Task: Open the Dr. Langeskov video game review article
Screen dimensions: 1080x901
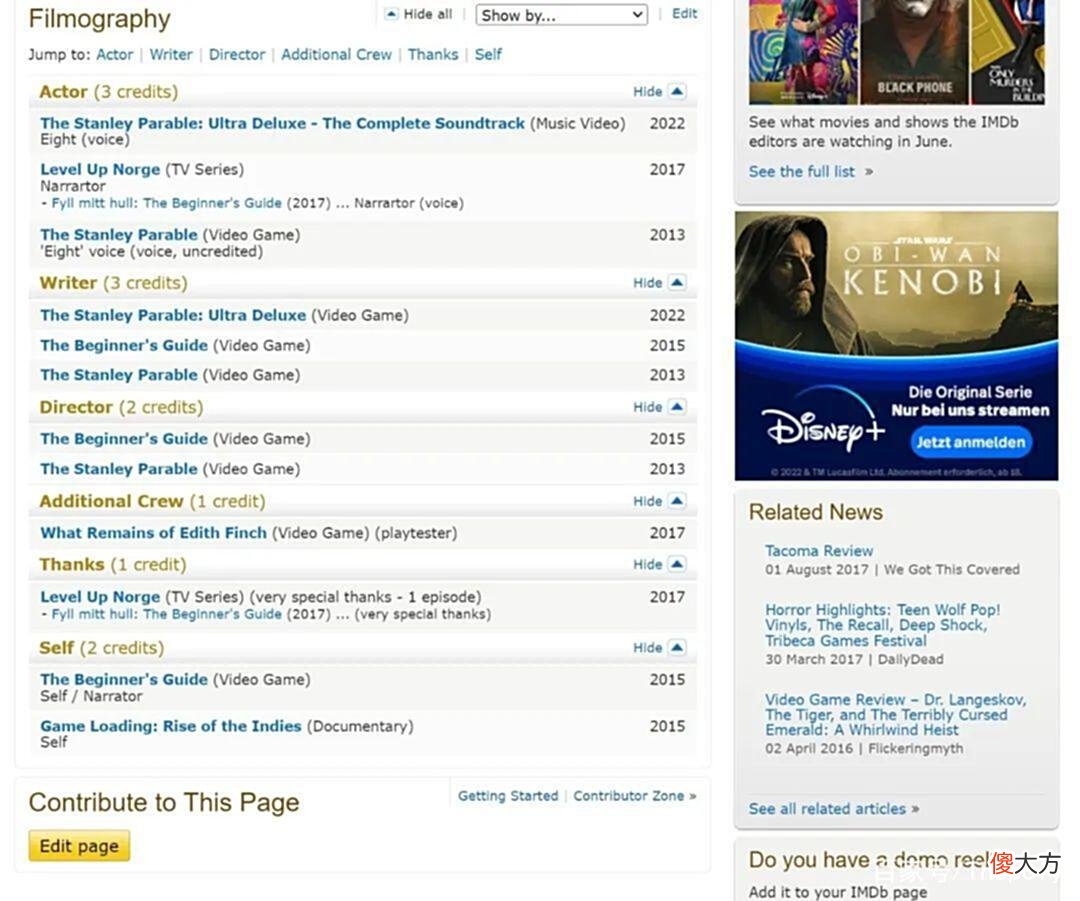Action: (895, 715)
